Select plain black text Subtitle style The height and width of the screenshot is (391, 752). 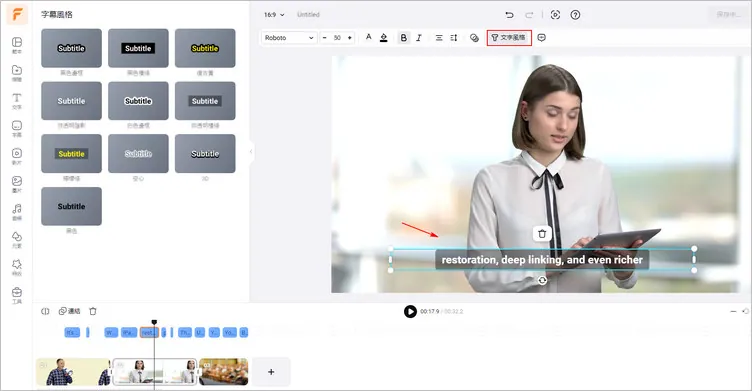click(71, 206)
